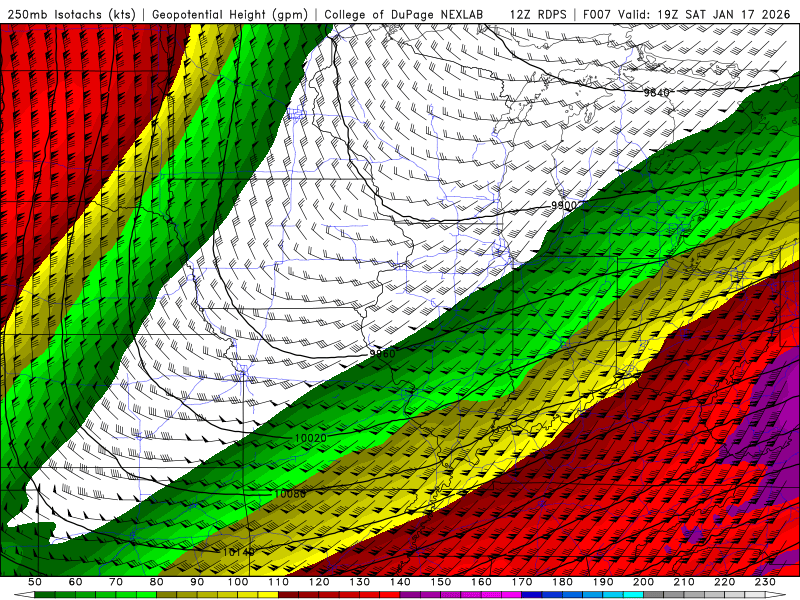800x600 pixels.
Task: Click the 60 value on the color scale
Action: pos(75,582)
